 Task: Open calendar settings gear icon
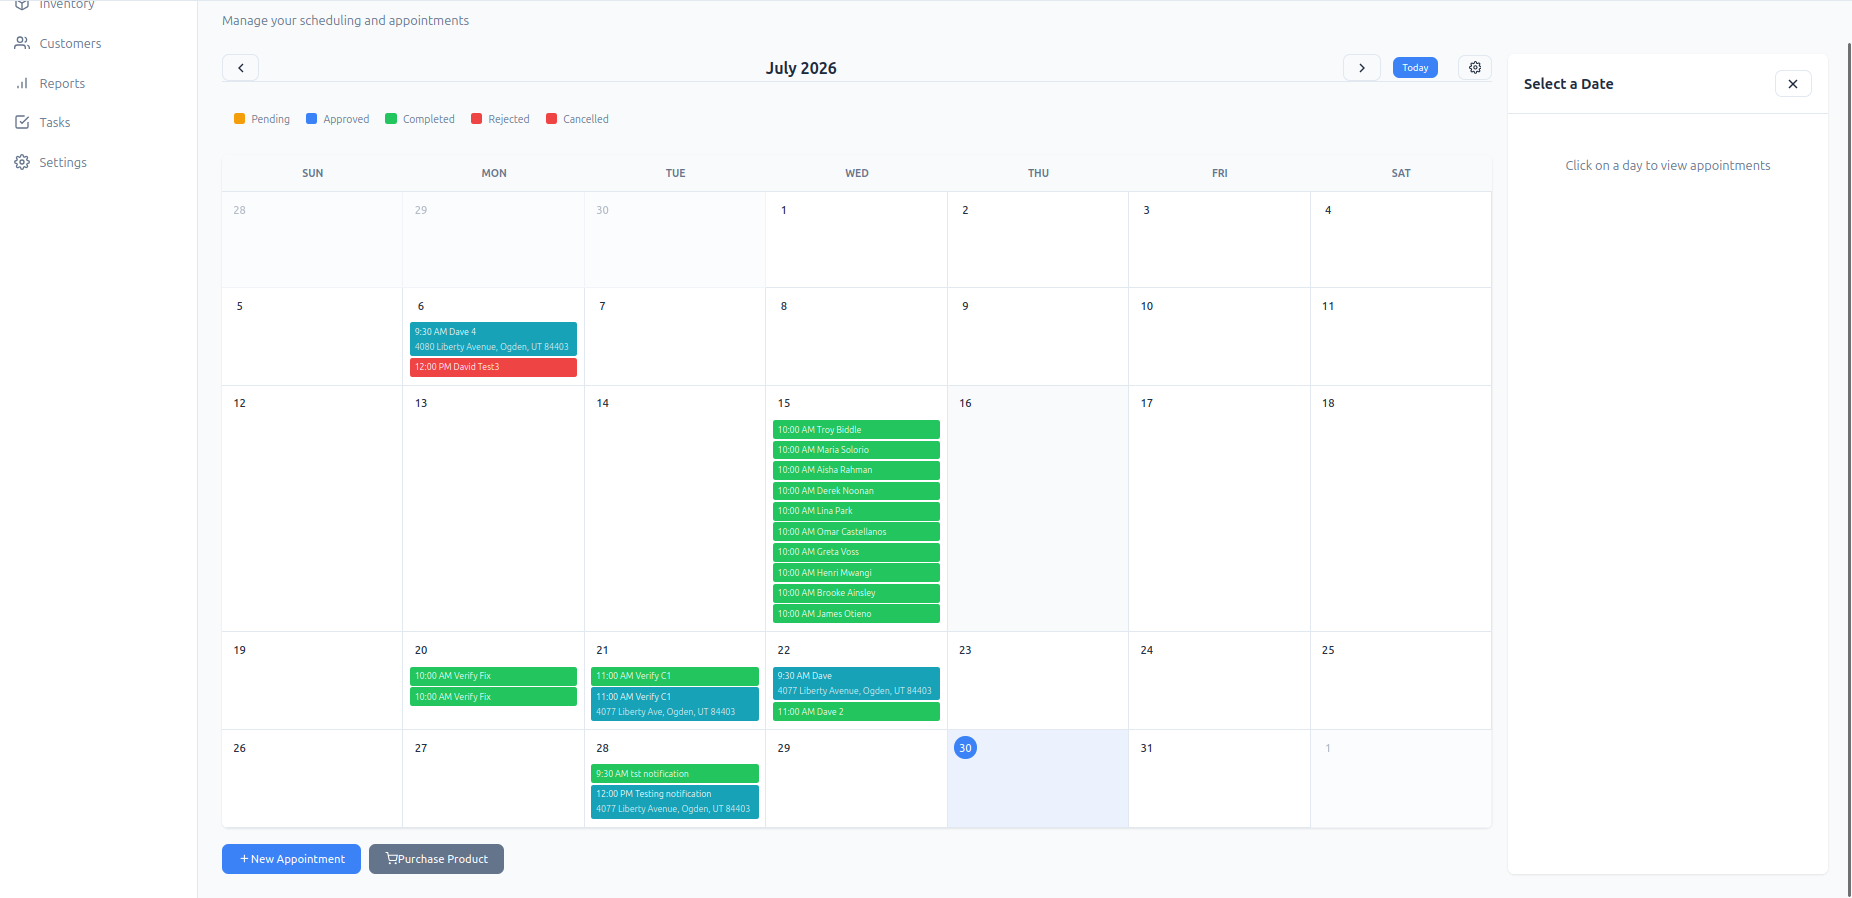point(1475,68)
